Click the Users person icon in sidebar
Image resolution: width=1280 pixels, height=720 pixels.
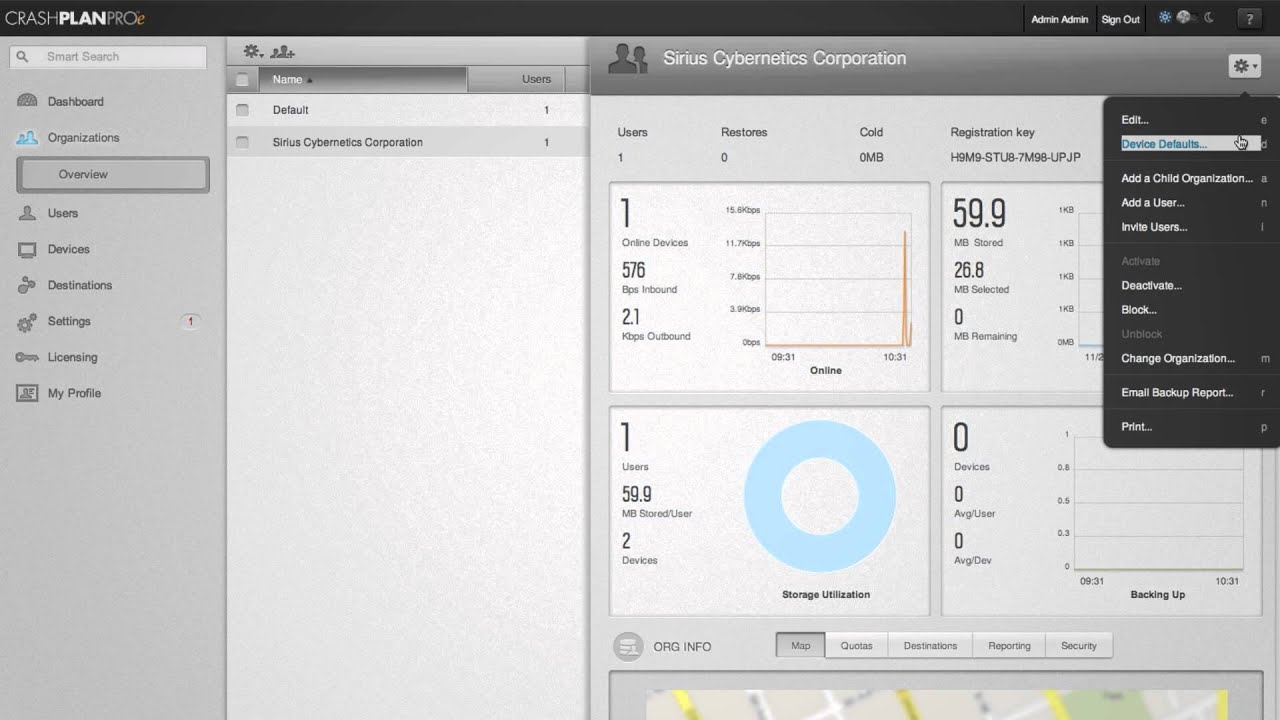point(27,213)
